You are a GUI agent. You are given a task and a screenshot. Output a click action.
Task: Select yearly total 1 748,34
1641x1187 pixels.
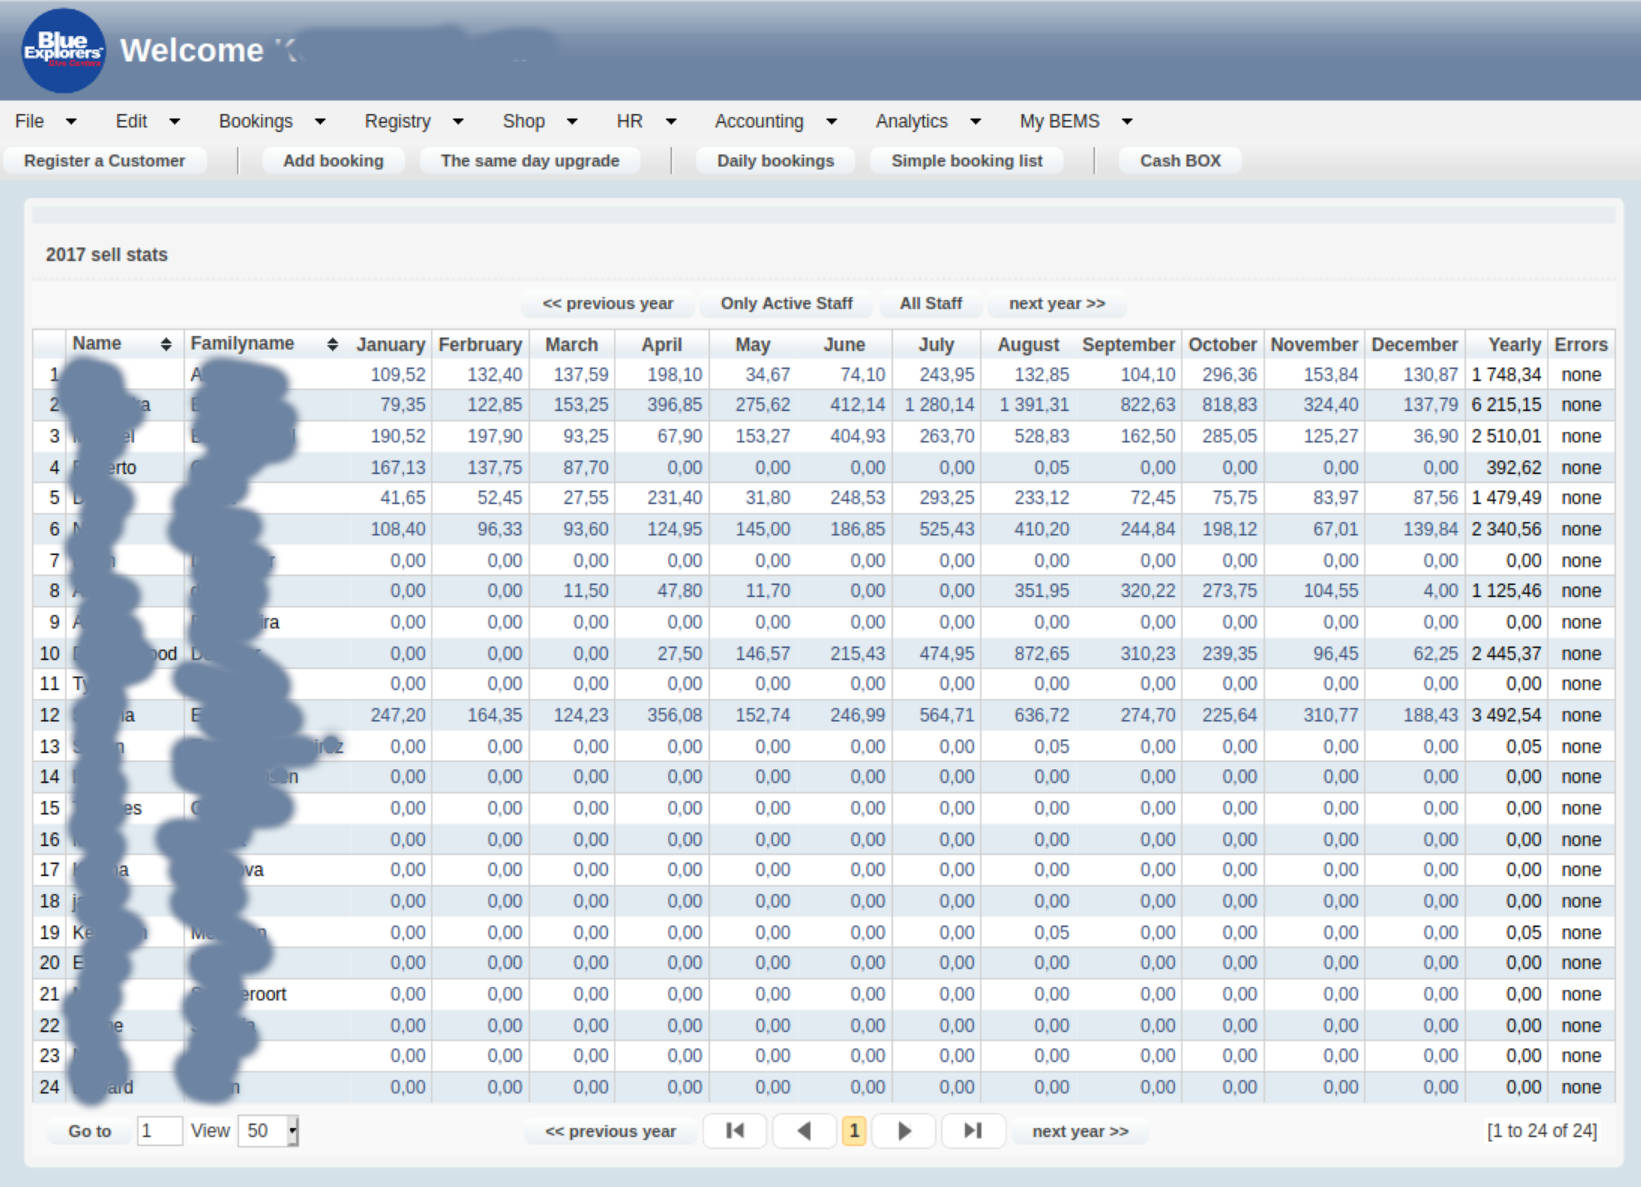click(1506, 375)
